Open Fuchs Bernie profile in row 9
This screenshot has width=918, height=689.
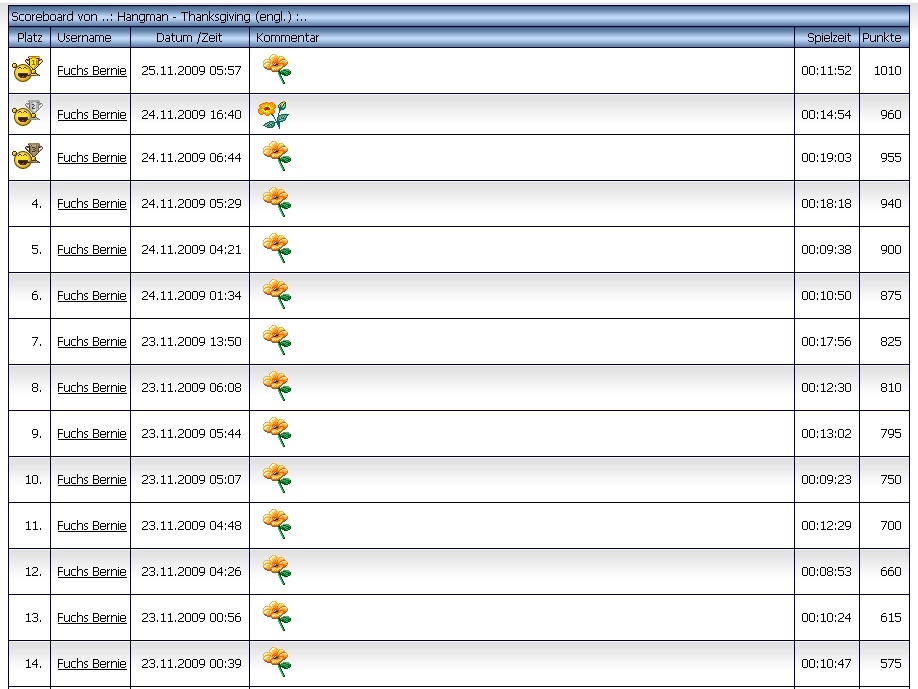[92, 433]
